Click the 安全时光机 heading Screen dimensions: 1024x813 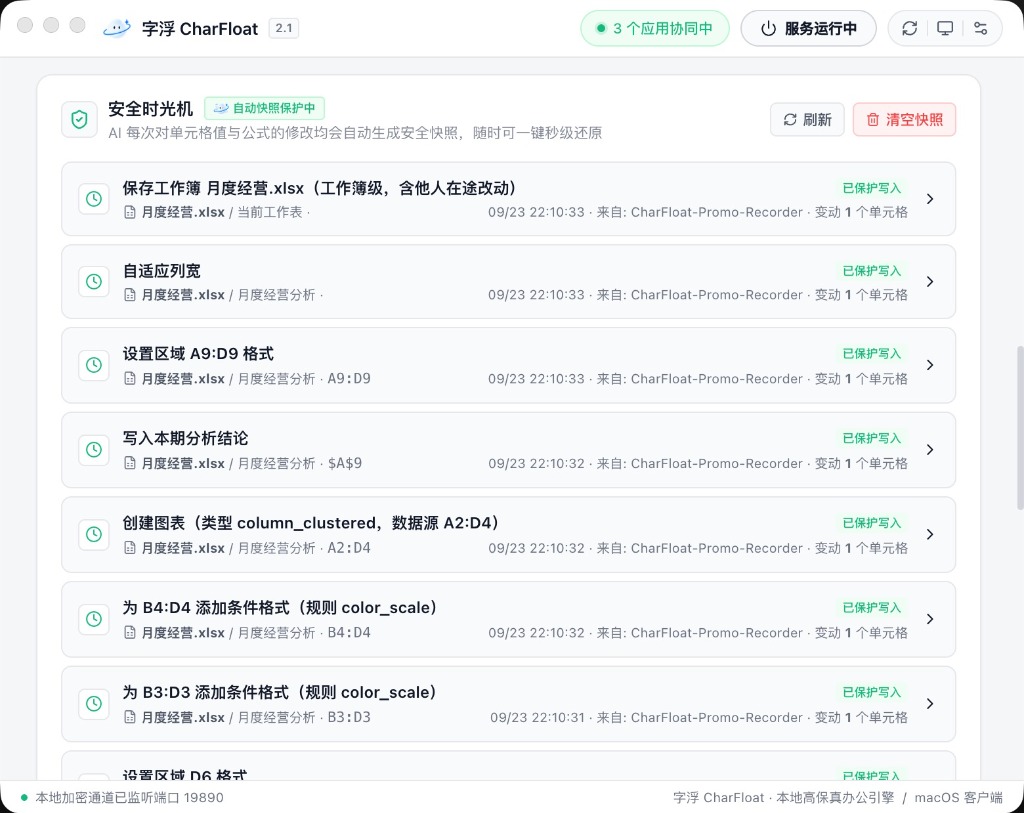point(150,108)
